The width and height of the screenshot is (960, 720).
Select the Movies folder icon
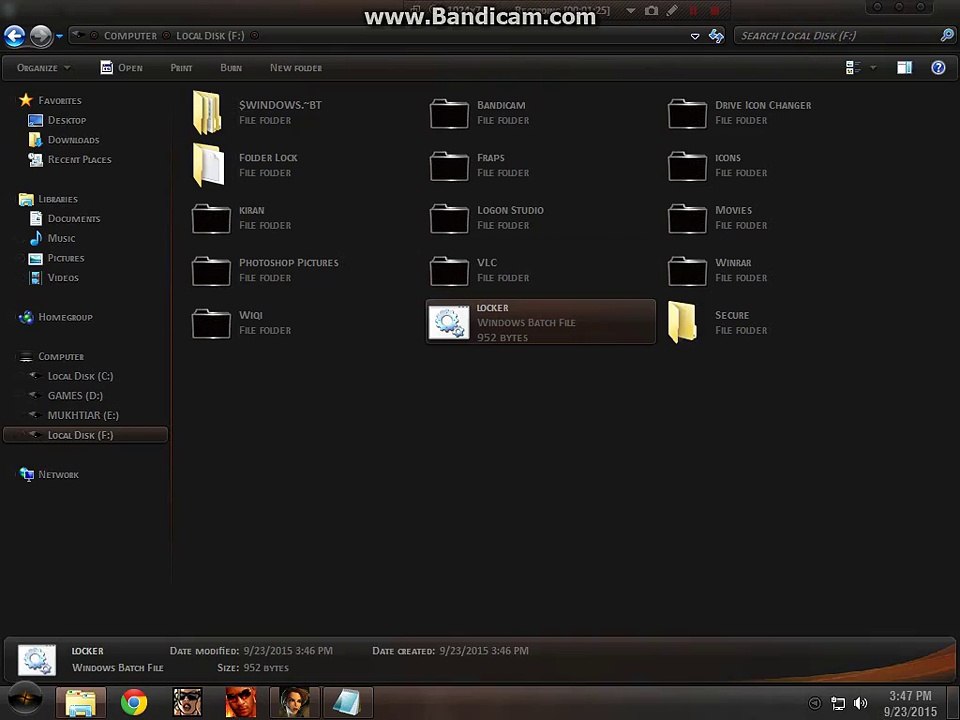point(688,218)
